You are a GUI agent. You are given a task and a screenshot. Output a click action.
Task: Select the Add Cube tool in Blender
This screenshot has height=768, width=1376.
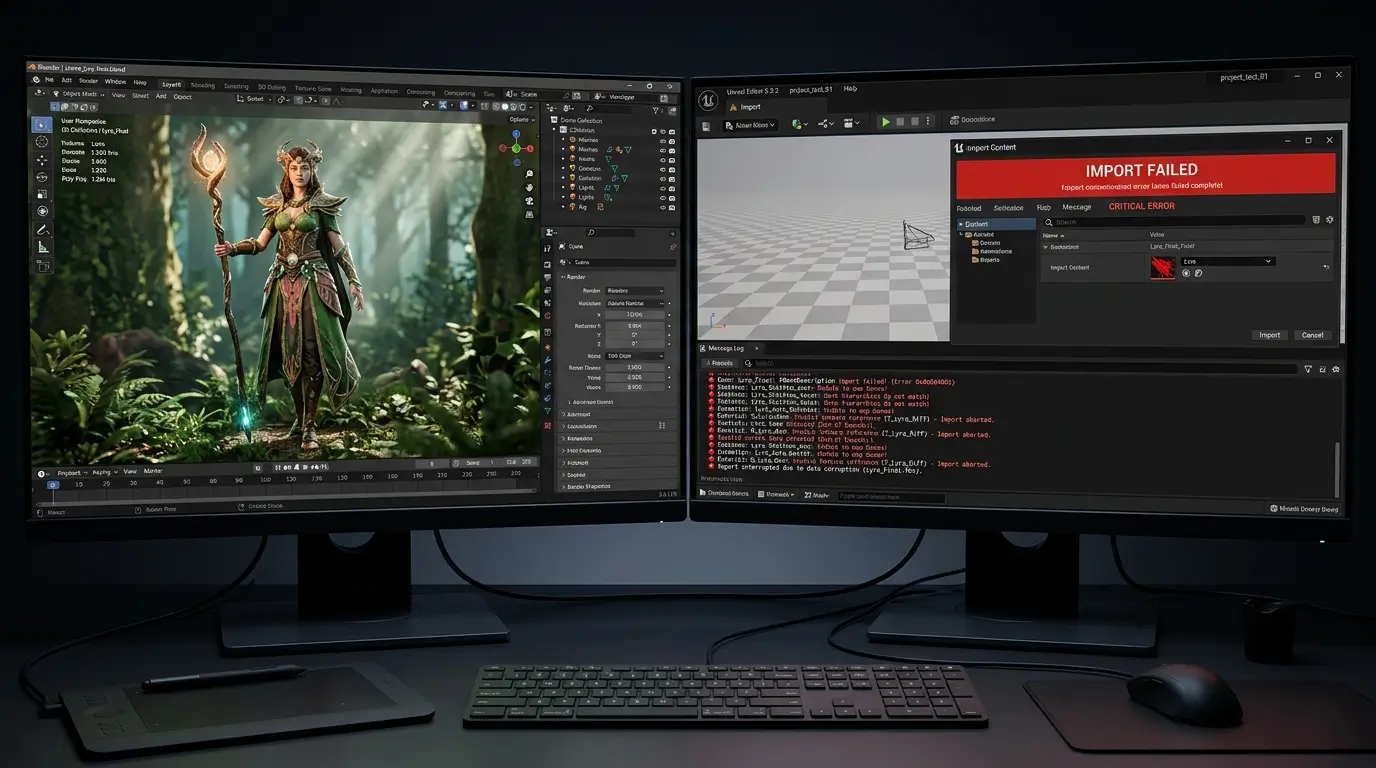tap(42, 266)
